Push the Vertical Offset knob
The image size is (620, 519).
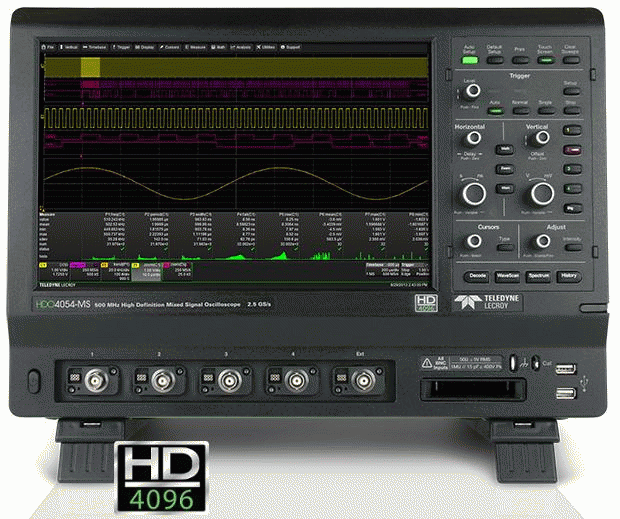pyautogui.click(x=541, y=138)
